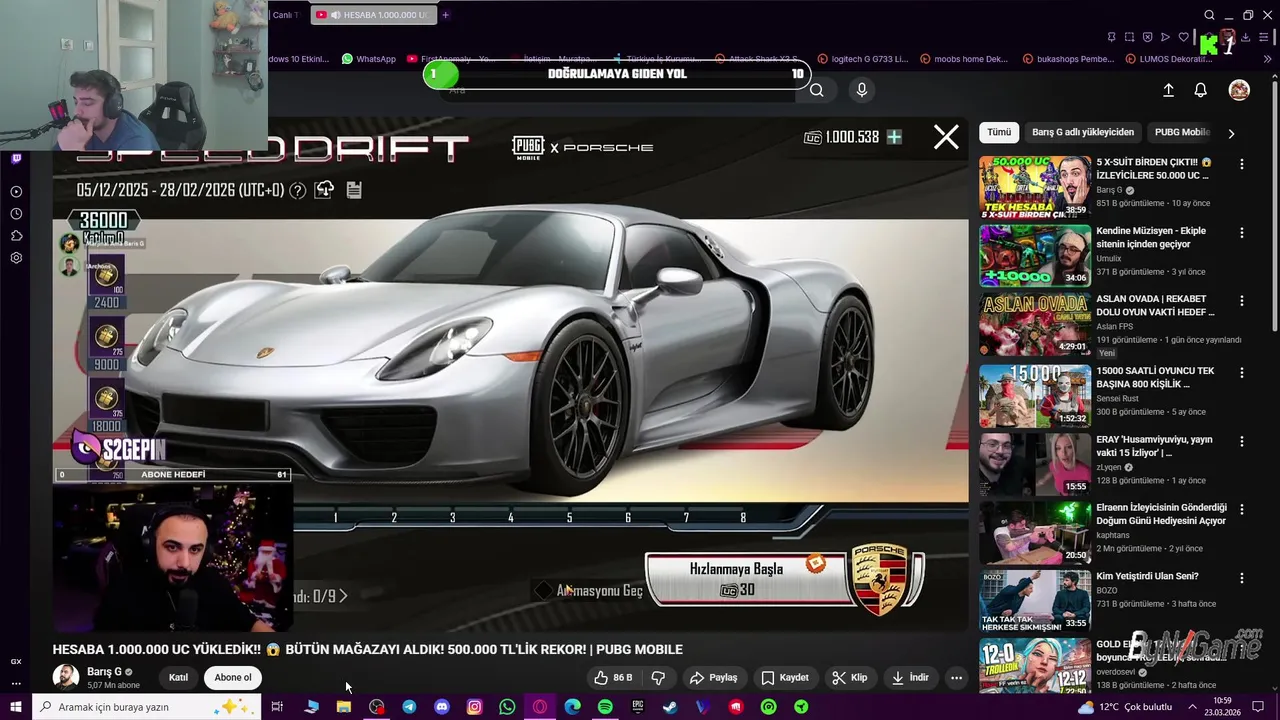This screenshot has width=1280, height=720.
Task: Open the Barış G channel avatar
Action: 66,677
